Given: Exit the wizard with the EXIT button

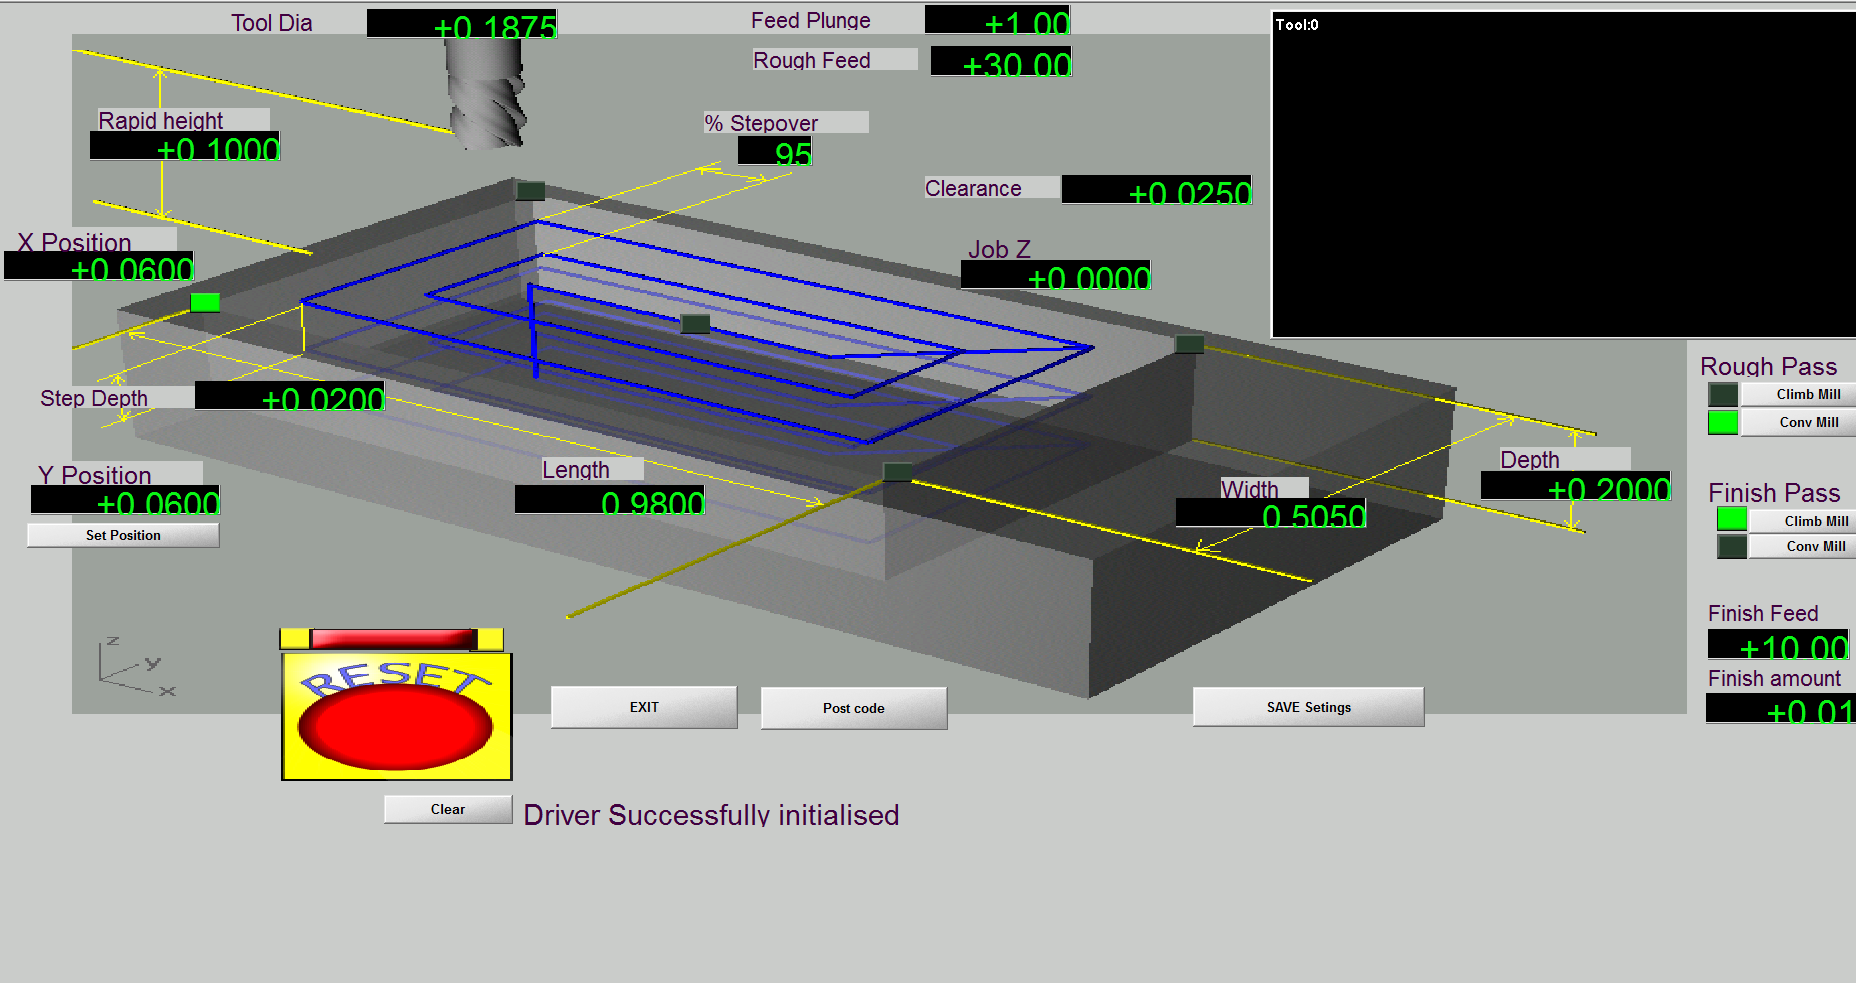Looking at the screenshot, I should 644,707.
